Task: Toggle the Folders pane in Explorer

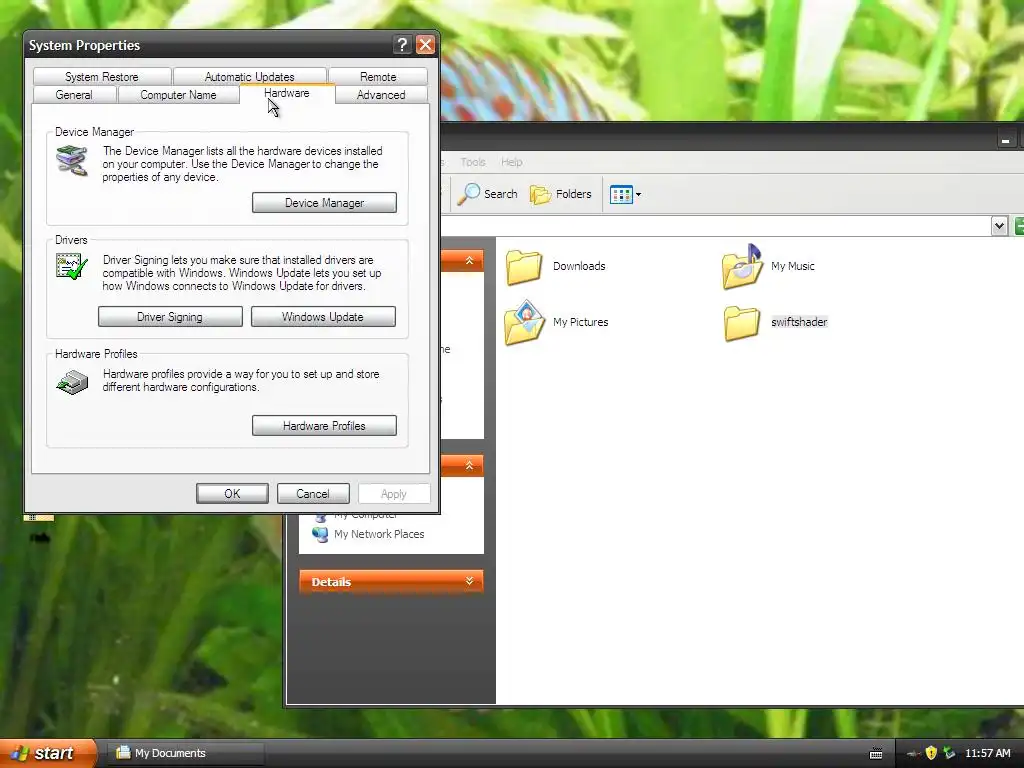Action: pos(561,194)
